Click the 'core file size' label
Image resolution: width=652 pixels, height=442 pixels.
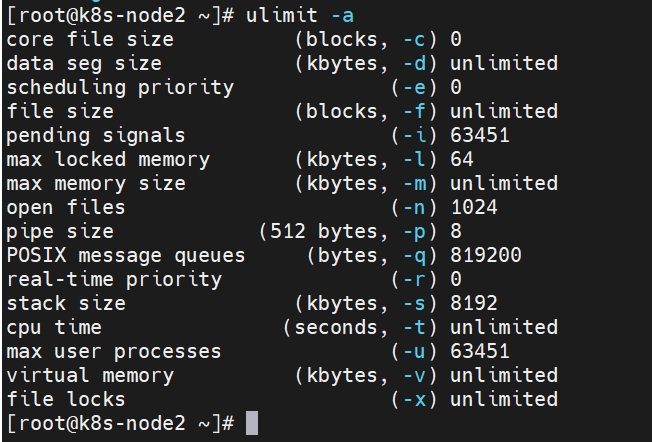pos(90,40)
